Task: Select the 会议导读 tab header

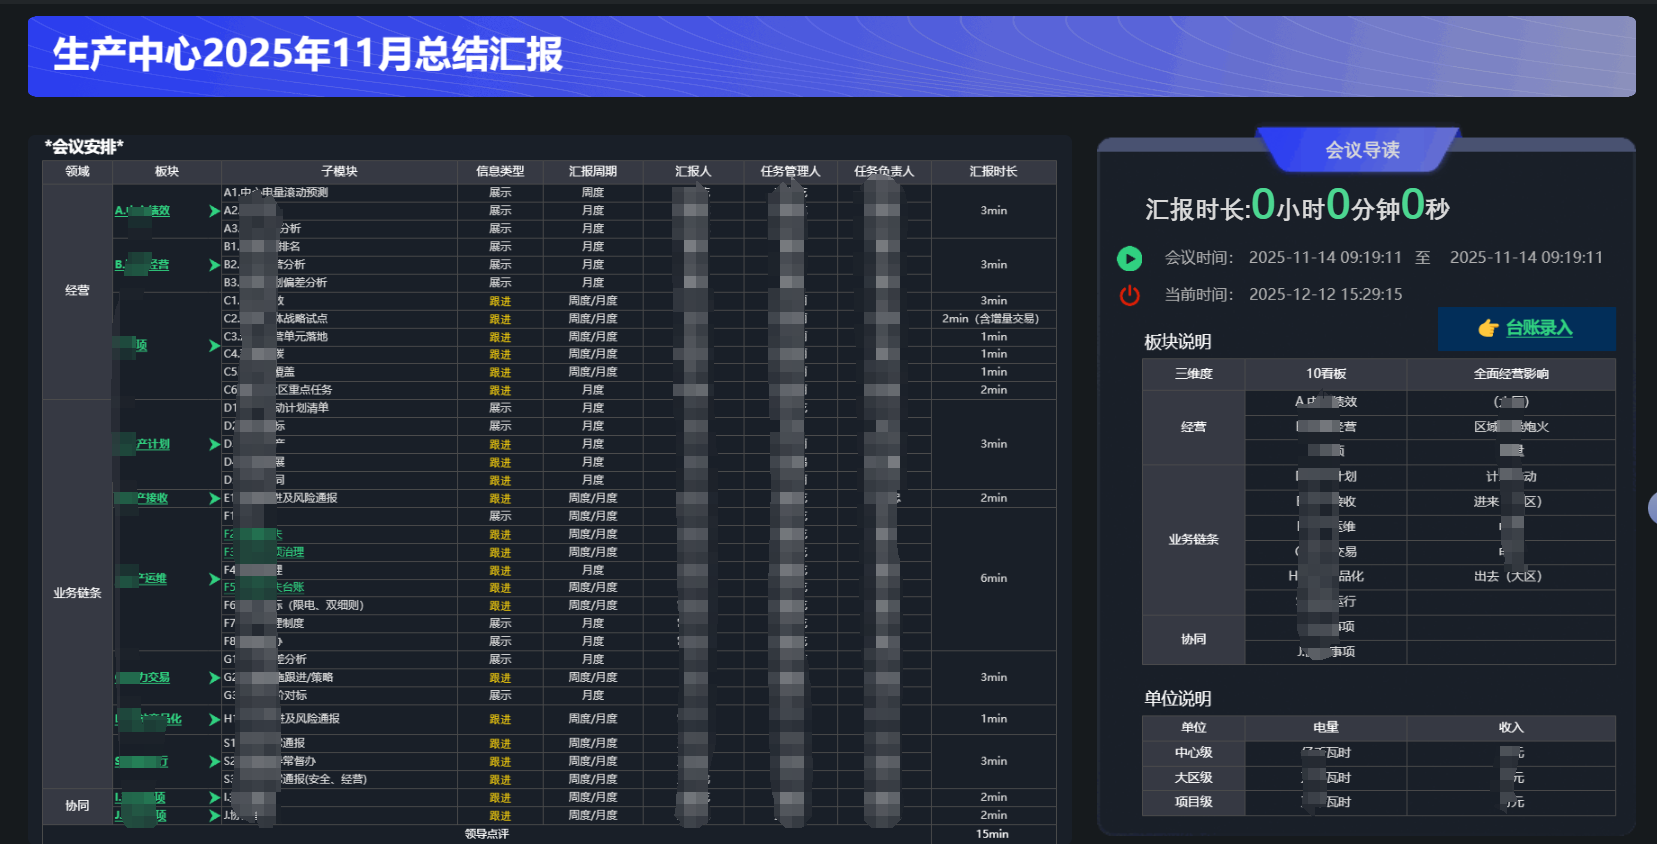Action: pos(1362,150)
